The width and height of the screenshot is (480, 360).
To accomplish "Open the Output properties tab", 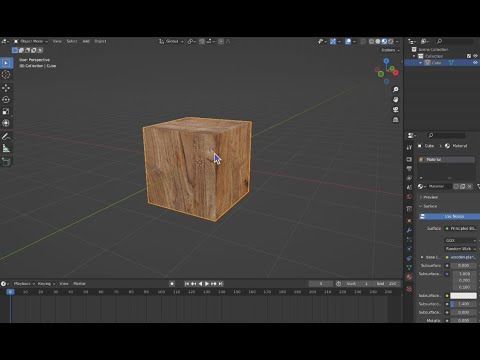I will point(409,169).
